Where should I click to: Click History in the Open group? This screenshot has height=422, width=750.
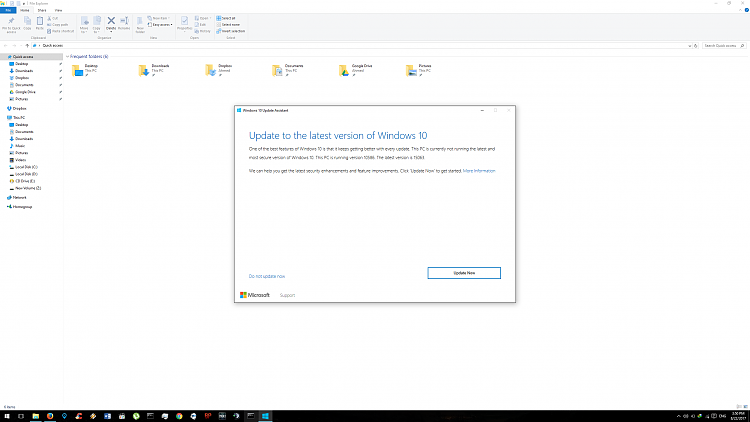[x=202, y=31]
